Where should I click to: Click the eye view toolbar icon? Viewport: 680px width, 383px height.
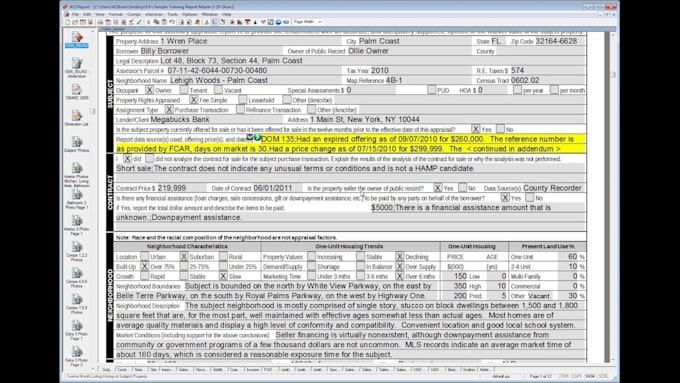pyautogui.click(x=286, y=22)
